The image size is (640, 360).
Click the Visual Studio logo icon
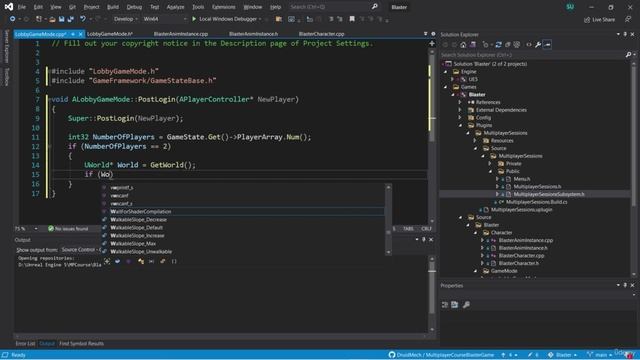coord(8,7)
